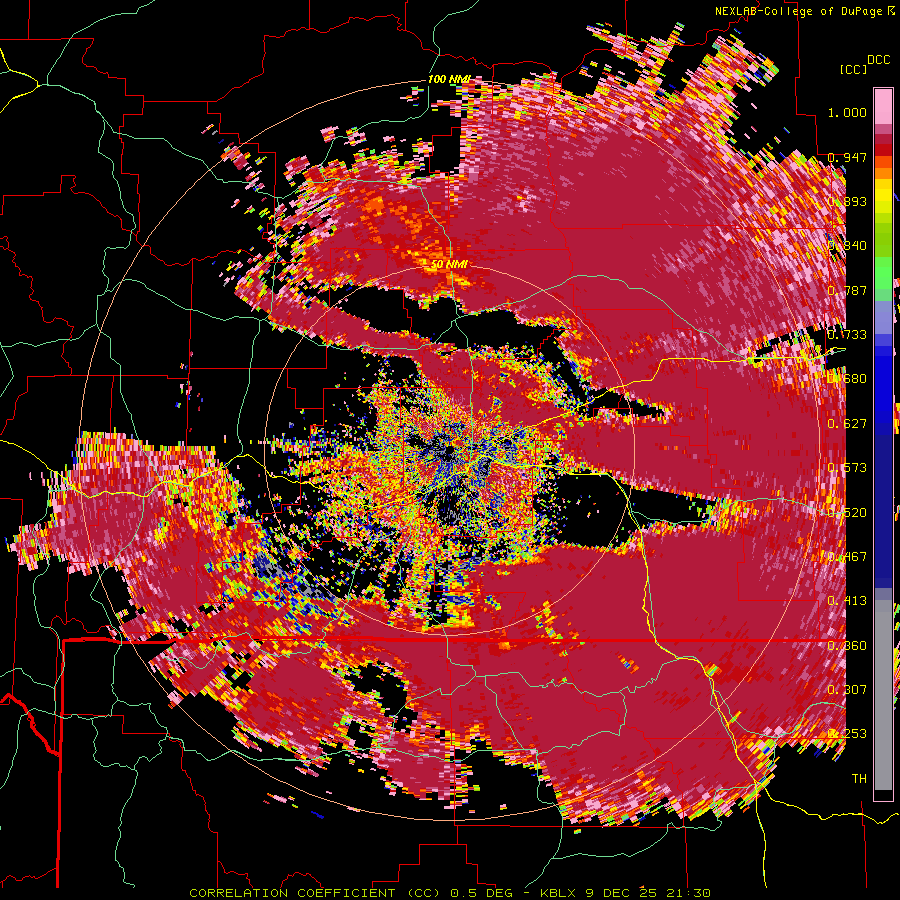The image size is (900, 900).
Task: Click the 0.413 scale value
Action: (x=847, y=601)
